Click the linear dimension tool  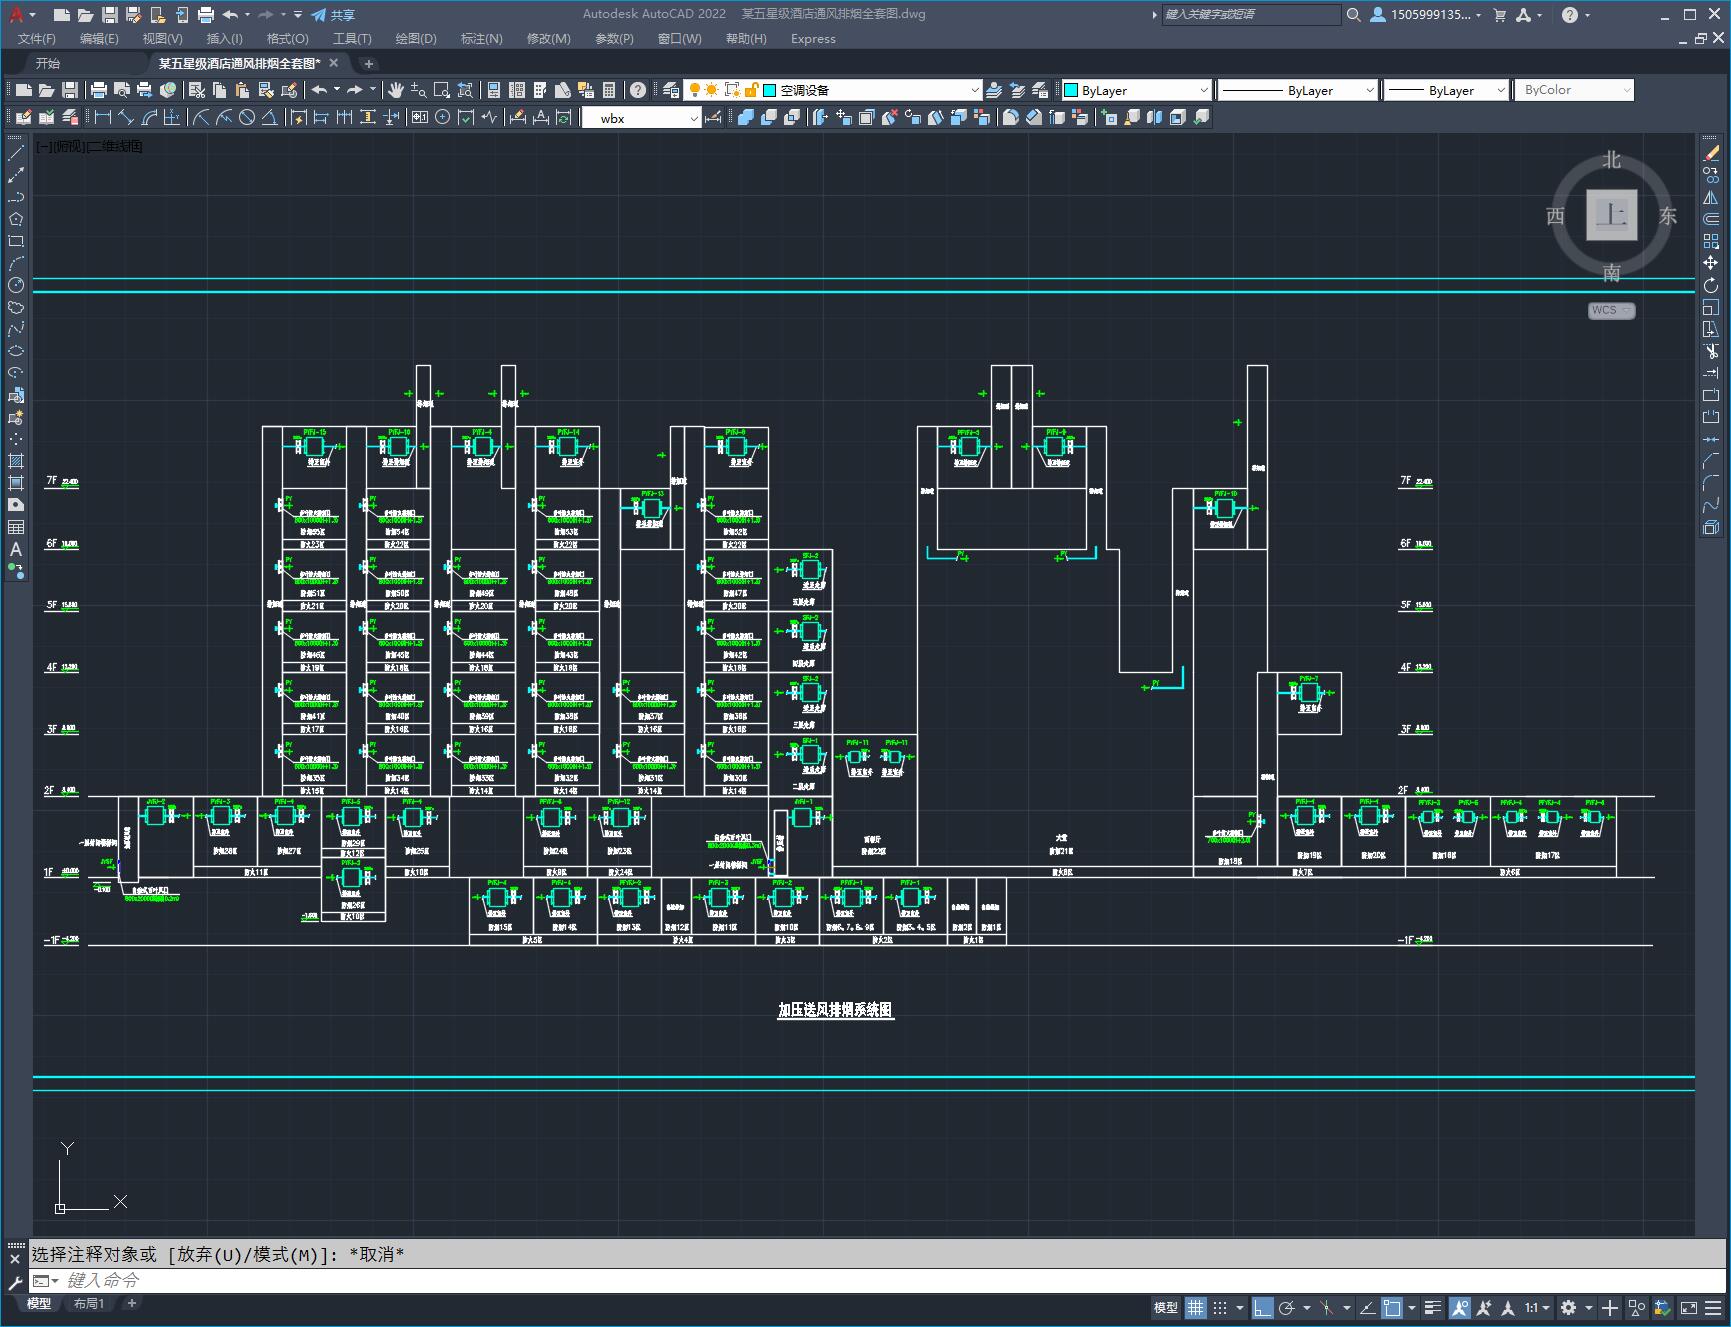click(102, 117)
